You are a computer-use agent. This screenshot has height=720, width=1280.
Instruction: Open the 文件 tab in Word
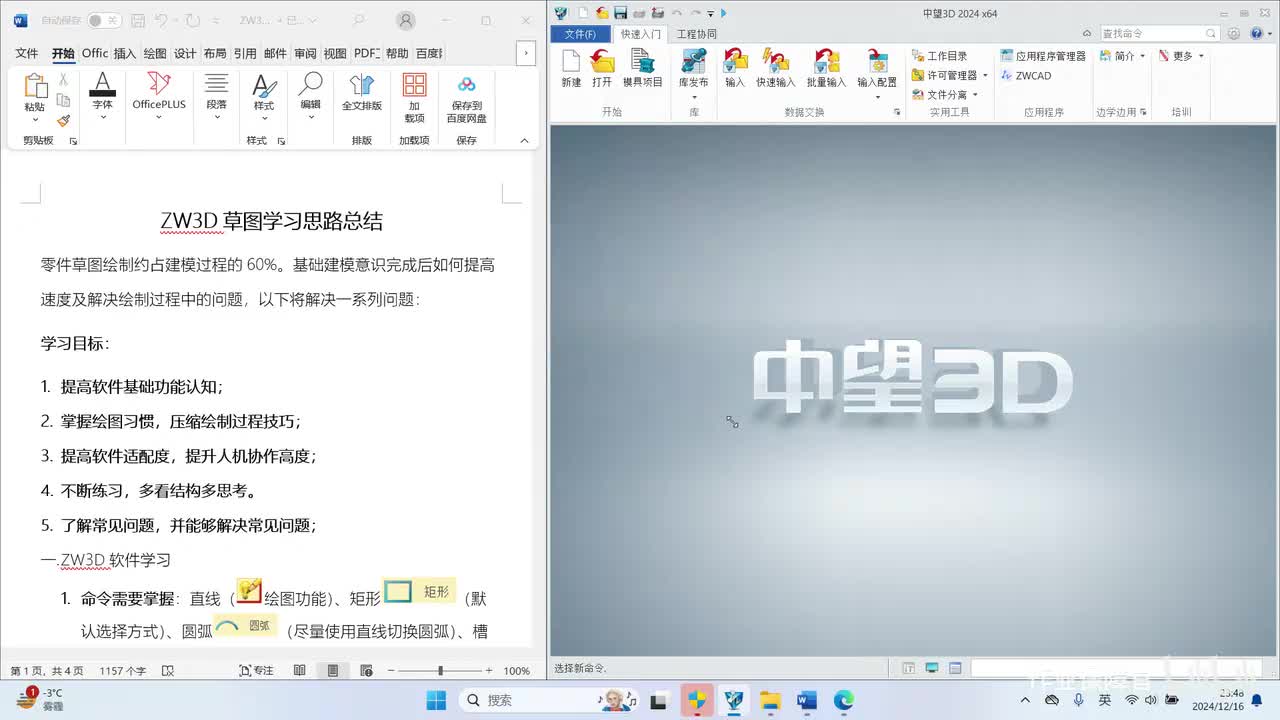point(27,53)
